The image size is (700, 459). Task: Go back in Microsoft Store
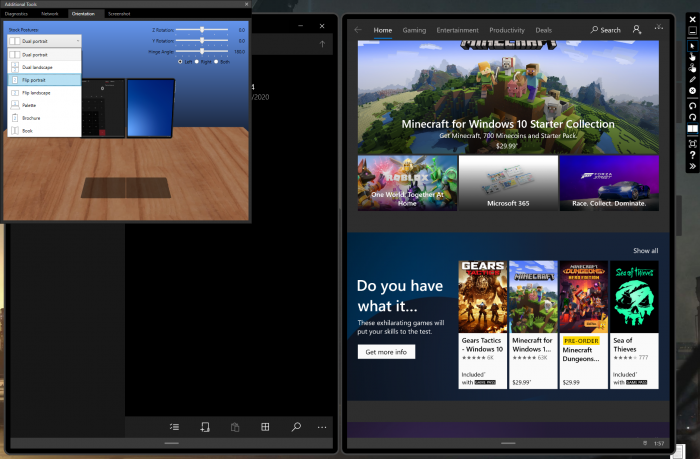(358, 30)
